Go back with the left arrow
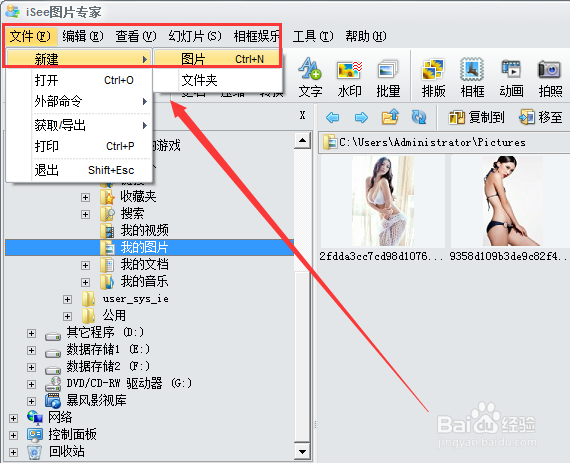This screenshot has height=463, width=570. tap(333, 117)
